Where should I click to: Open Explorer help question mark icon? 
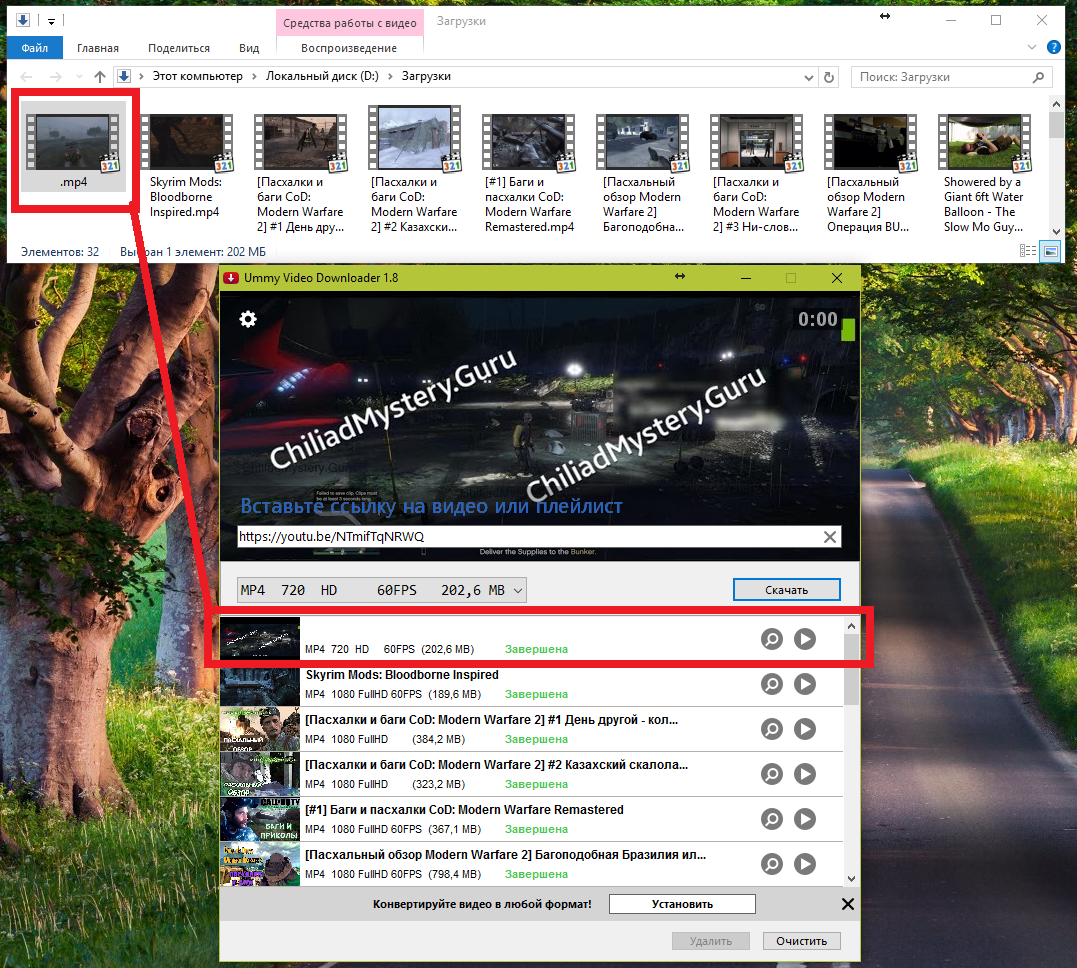pos(1054,47)
